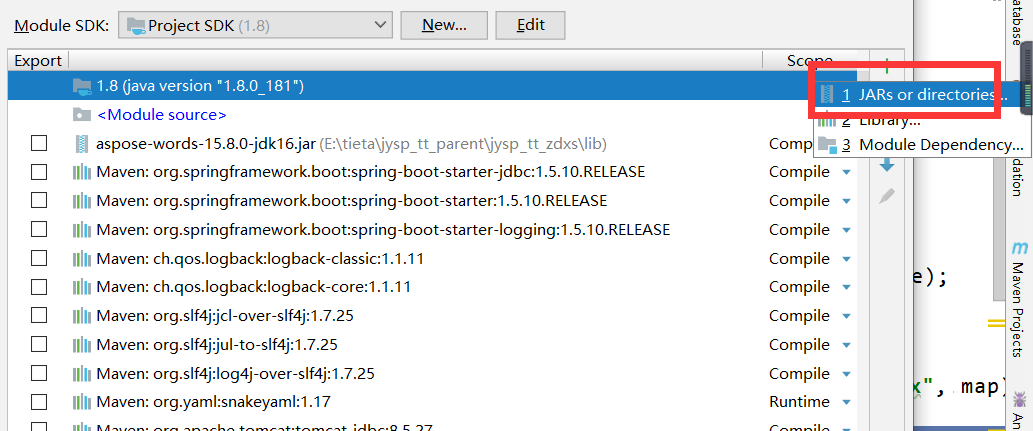Select Maven: org.yaml:snakeyaml:1.17 row
Image resolution: width=1033 pixels, height=431 pixels.
click(x=432, y=402)
